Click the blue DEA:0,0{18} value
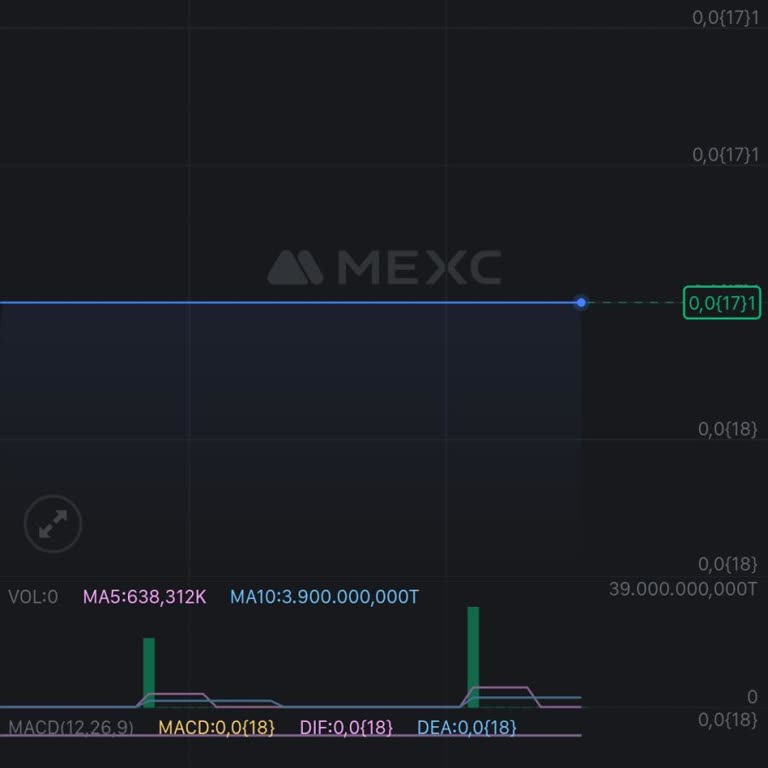 [466, 727]
